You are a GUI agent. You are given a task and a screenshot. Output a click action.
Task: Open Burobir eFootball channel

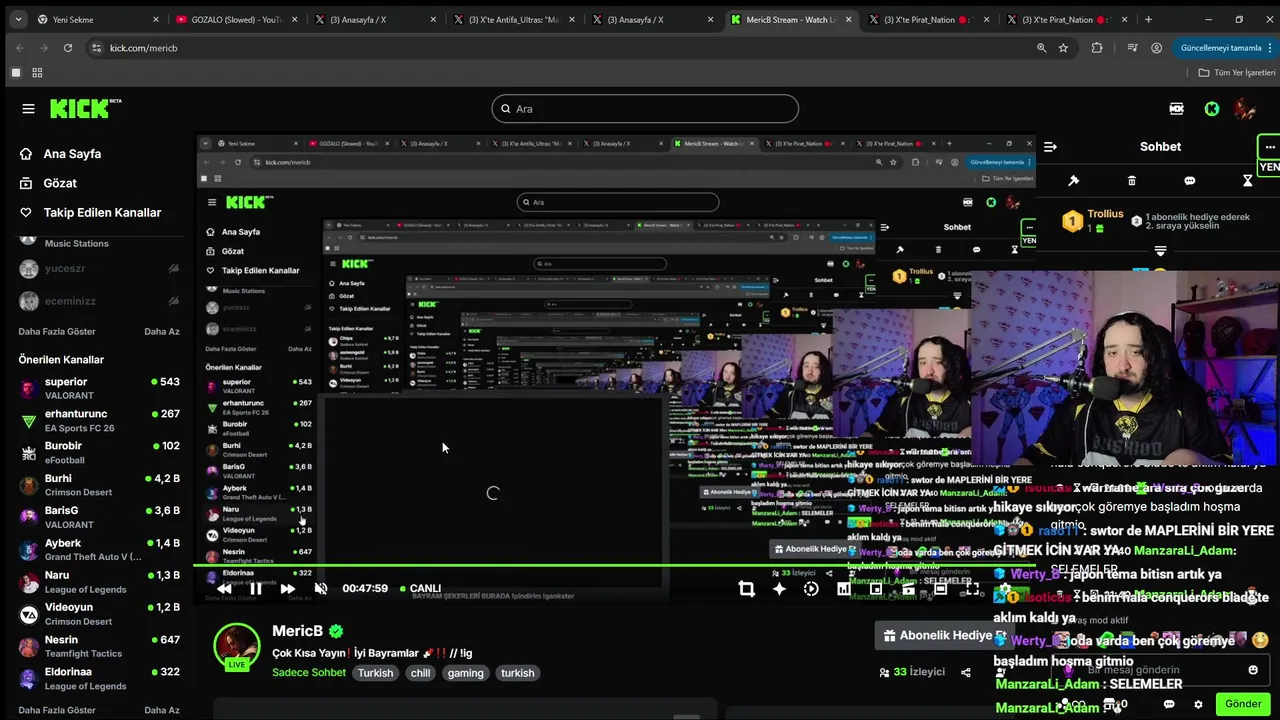tap(99, 452)
